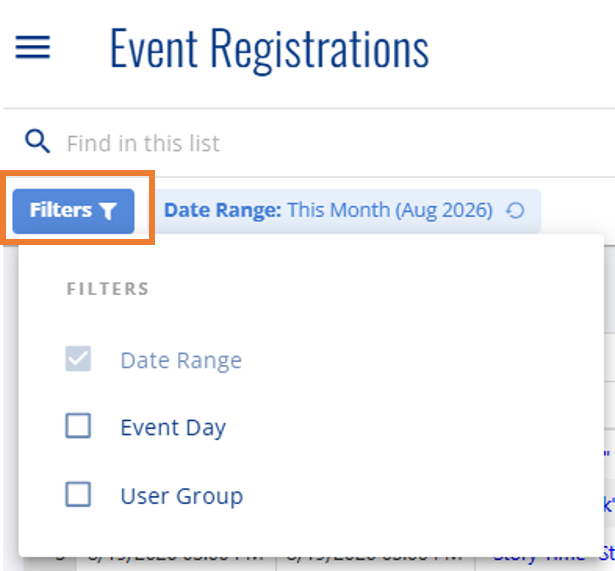Reset the Date Range filter with the circular arrow
This screenshot has height=571, width=615.
515,211
